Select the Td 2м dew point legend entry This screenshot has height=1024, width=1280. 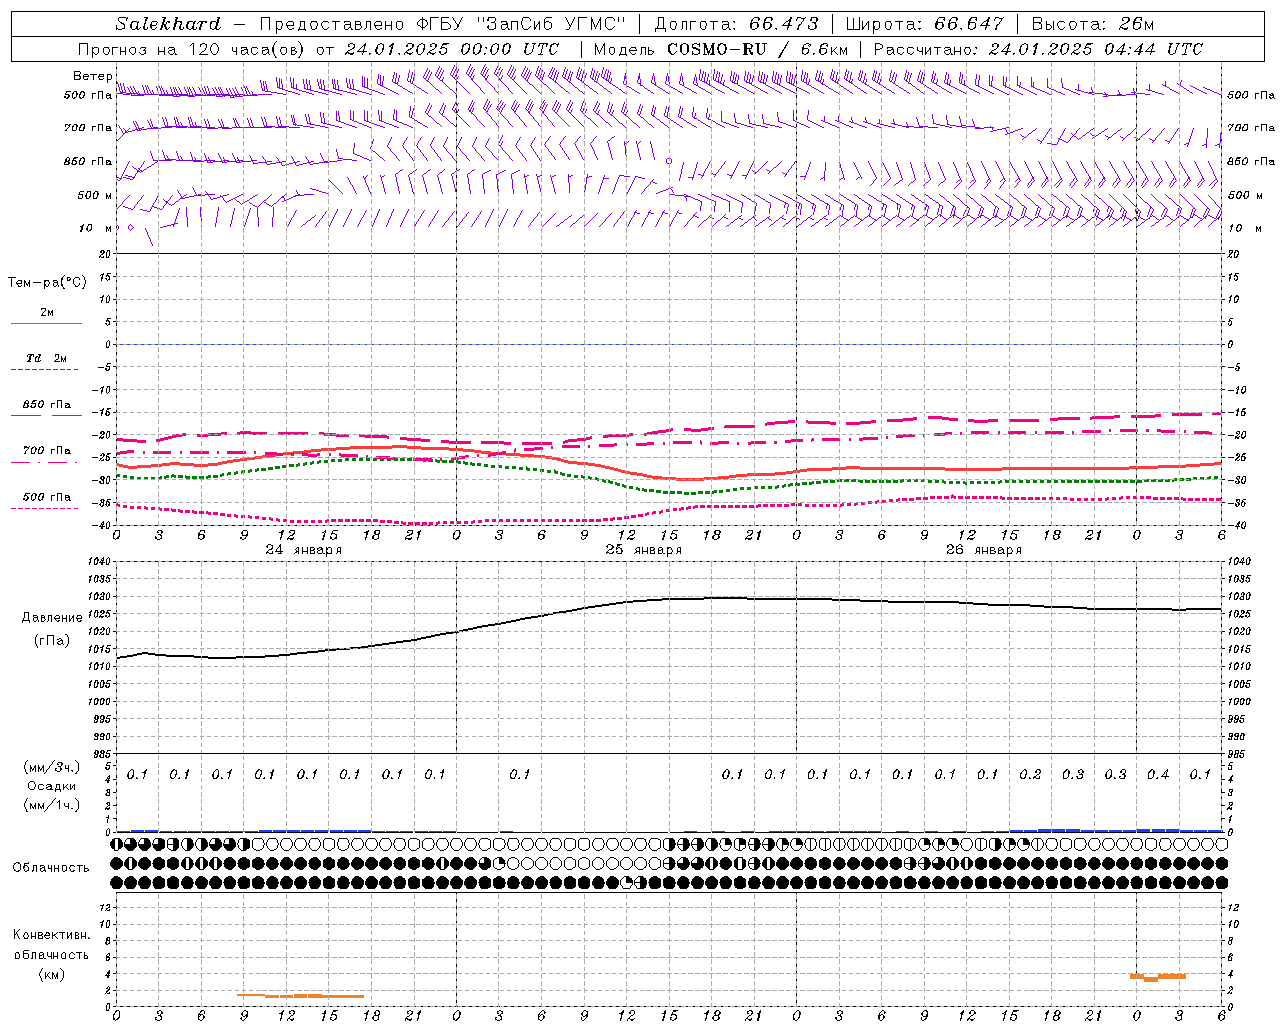click(x=47, y=358)
